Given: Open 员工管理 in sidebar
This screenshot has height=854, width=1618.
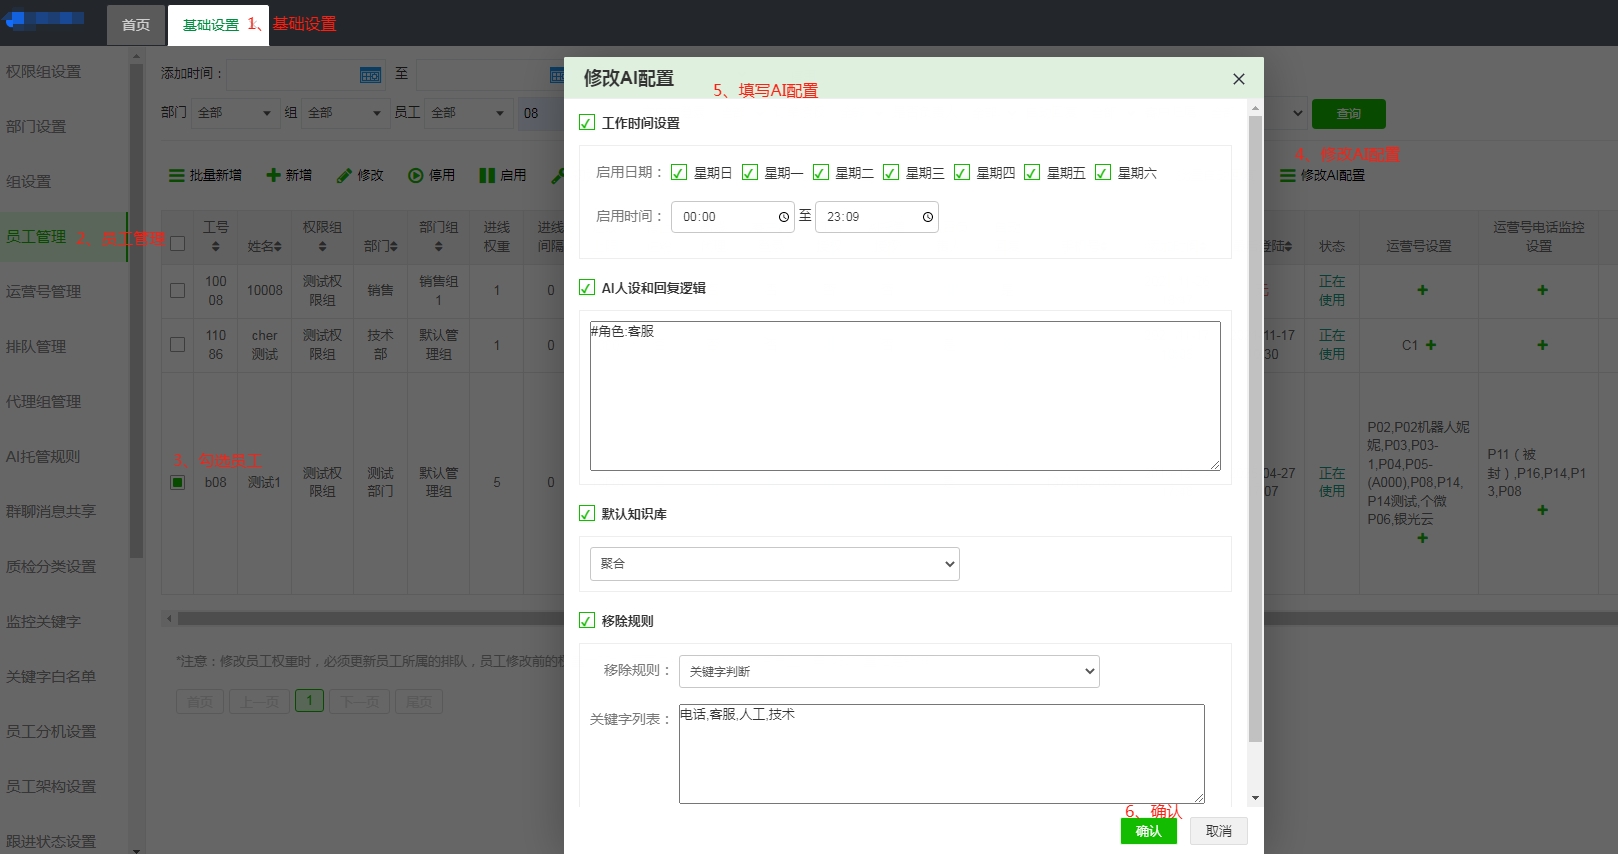Looking at the screenshot, I should point(36,237).
